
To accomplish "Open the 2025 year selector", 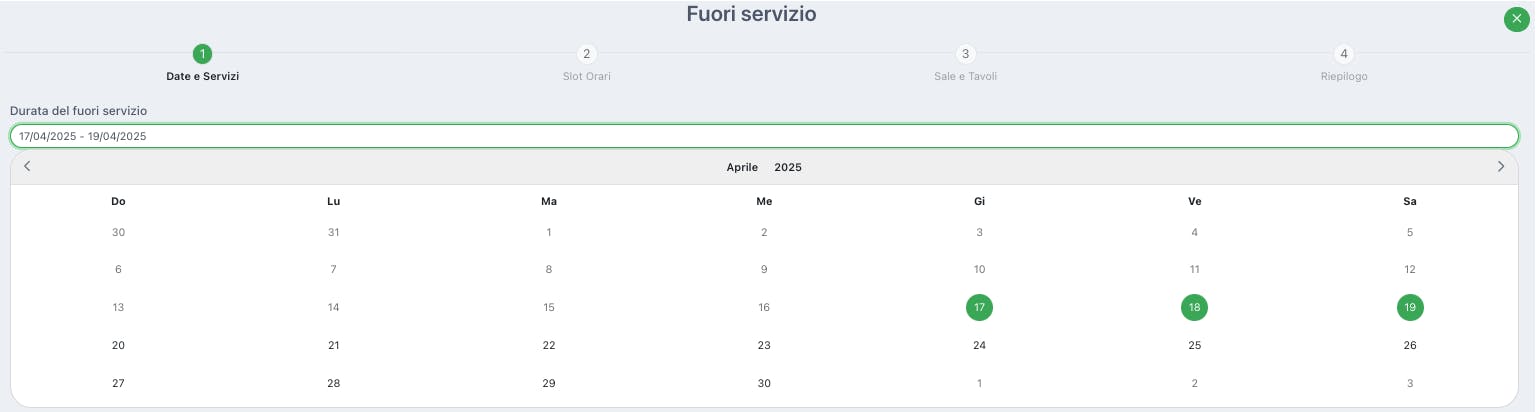I will (x=788, y=168).
